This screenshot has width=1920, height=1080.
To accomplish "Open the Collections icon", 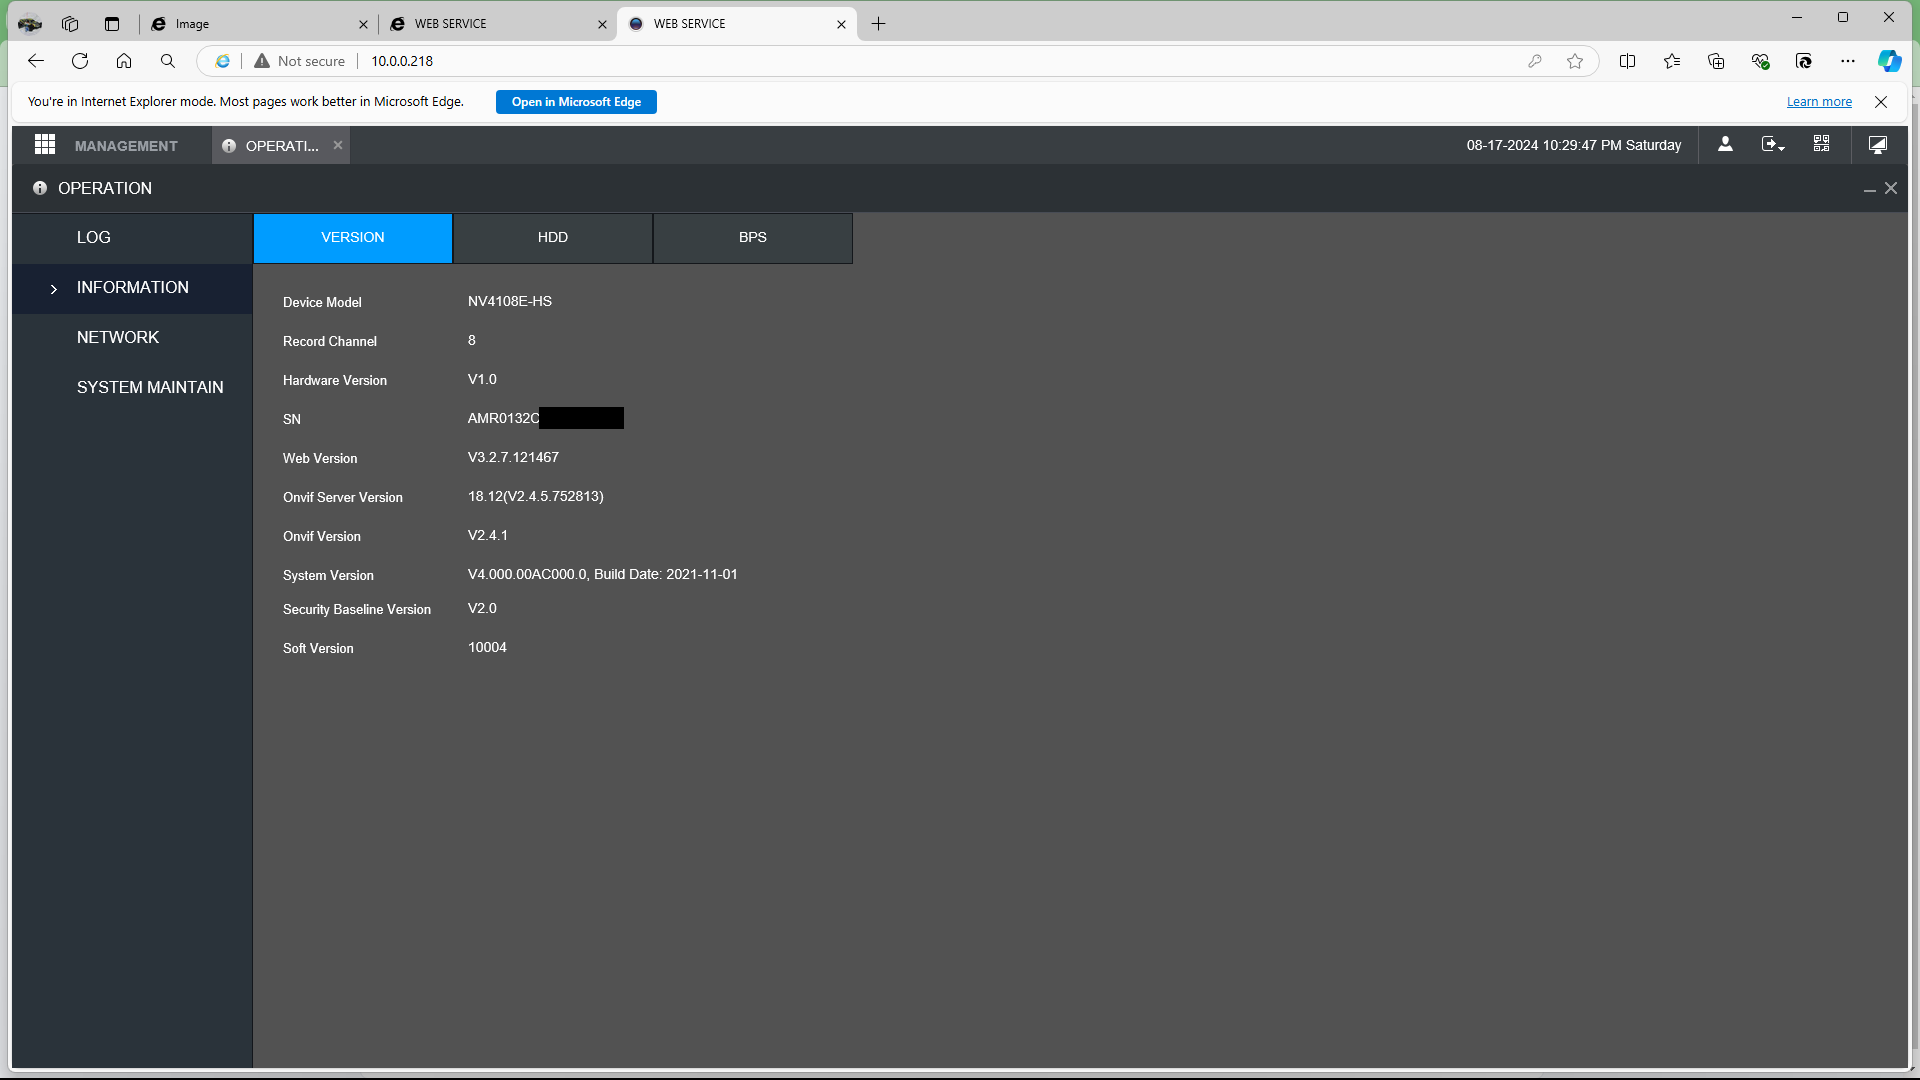I will pyautogui.click(x=1716, y=61).
